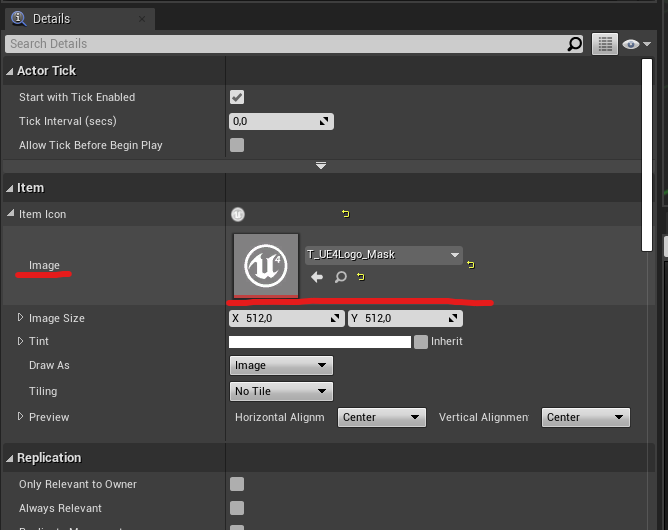Click the Search Details input field

285,44
